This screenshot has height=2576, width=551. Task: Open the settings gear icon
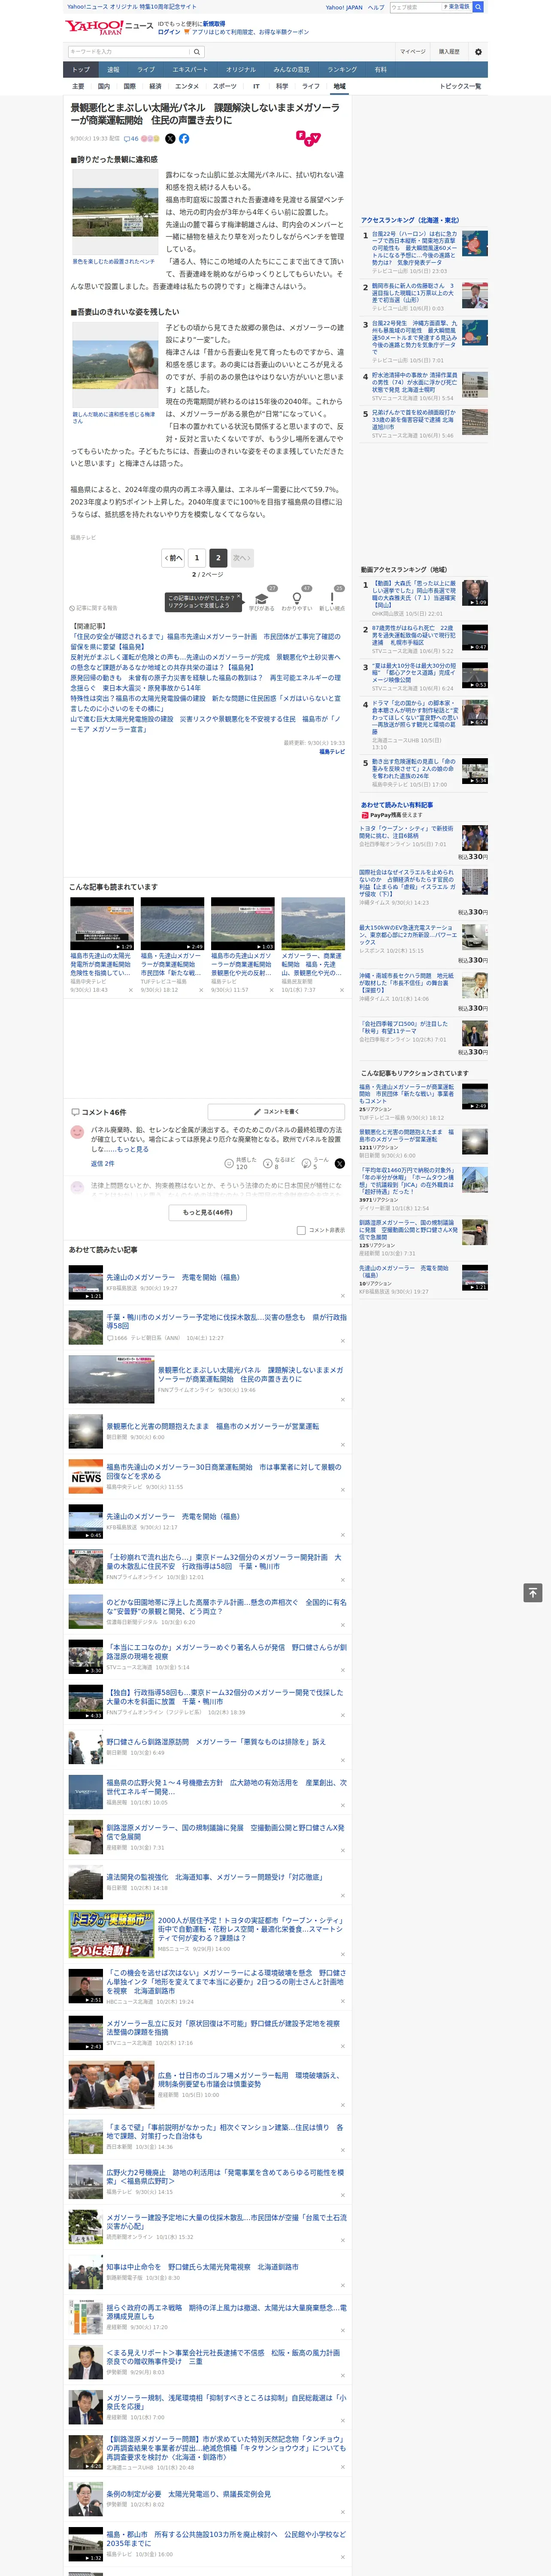(478, 52)
